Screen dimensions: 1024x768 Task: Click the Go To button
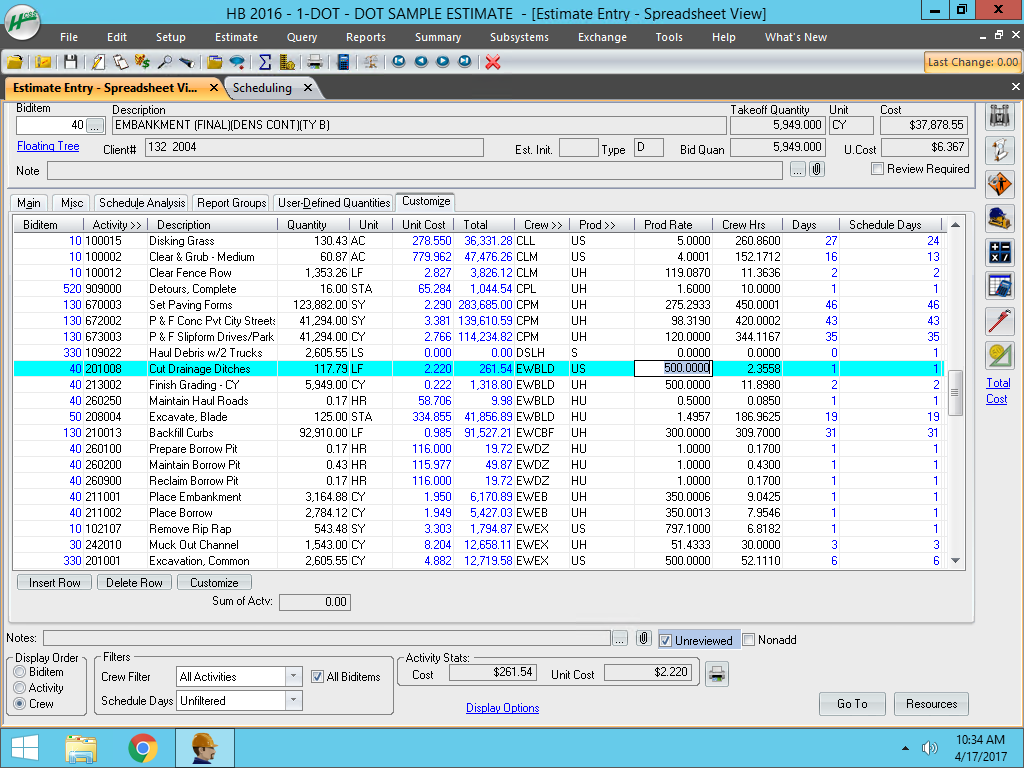[852, 704]
